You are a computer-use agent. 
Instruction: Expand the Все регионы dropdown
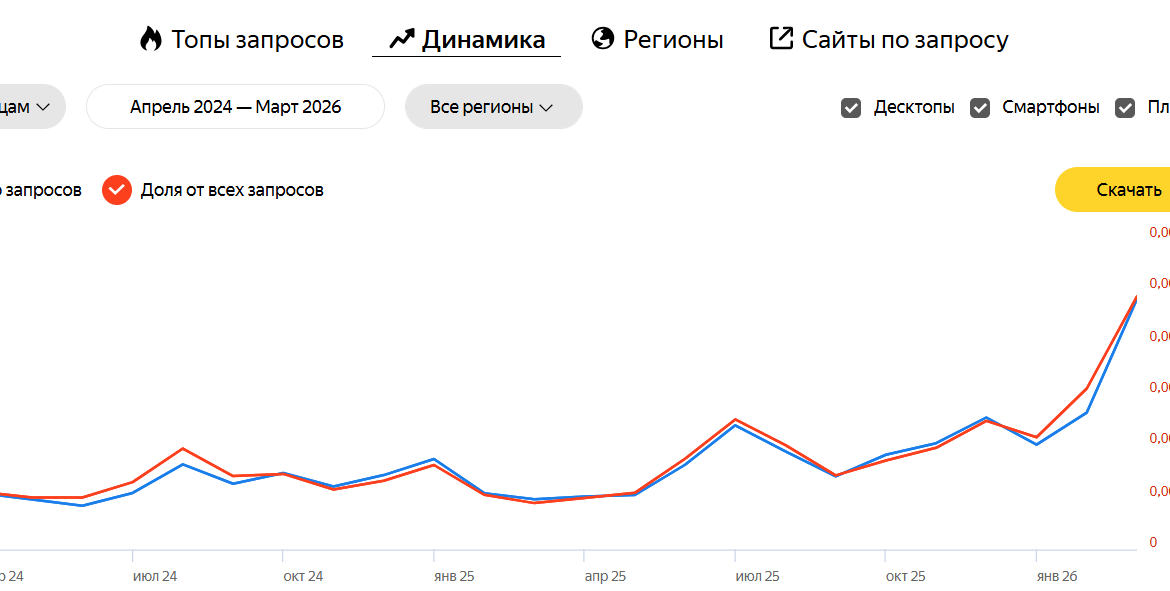(493, 107)
